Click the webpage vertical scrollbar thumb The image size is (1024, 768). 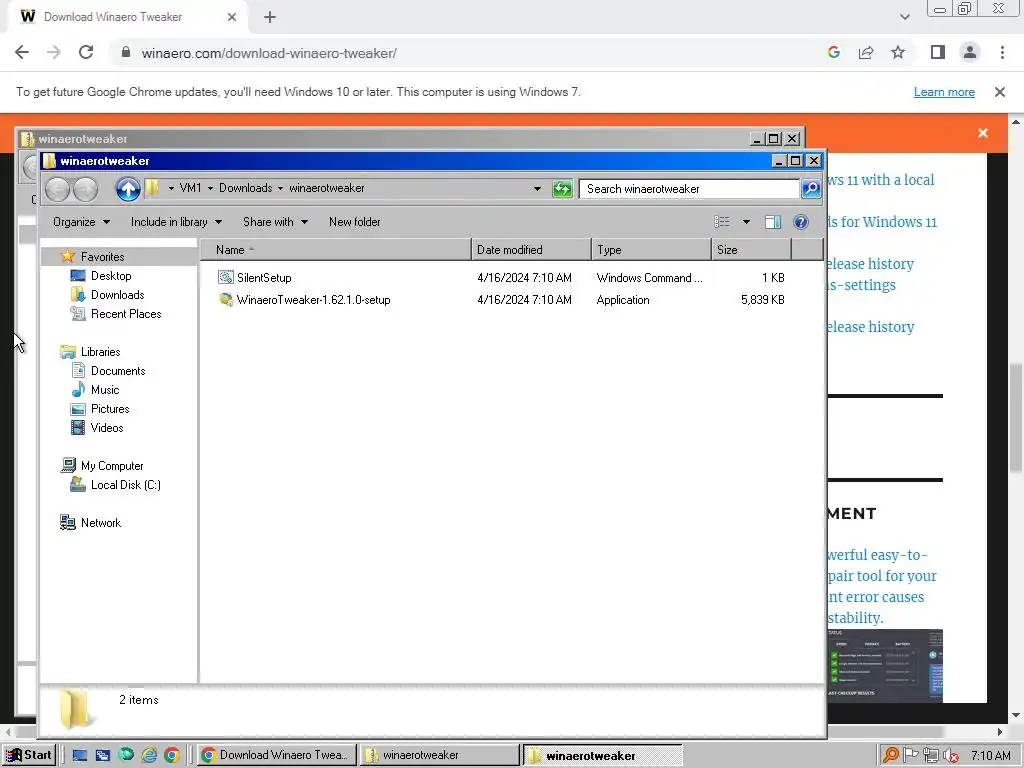coord(1016,418)
